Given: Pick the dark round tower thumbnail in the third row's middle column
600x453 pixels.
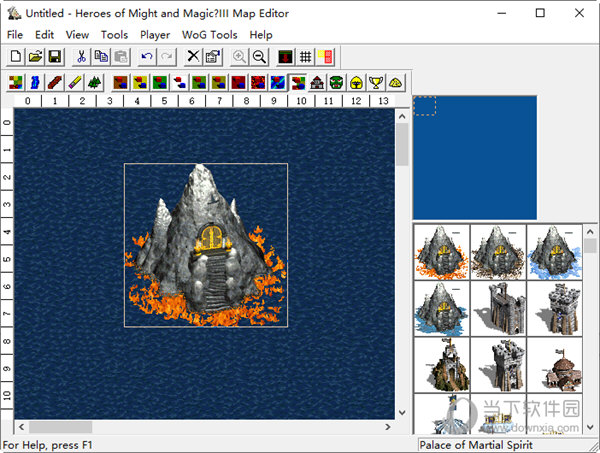Looking at the screenshot, I should 498,365.
